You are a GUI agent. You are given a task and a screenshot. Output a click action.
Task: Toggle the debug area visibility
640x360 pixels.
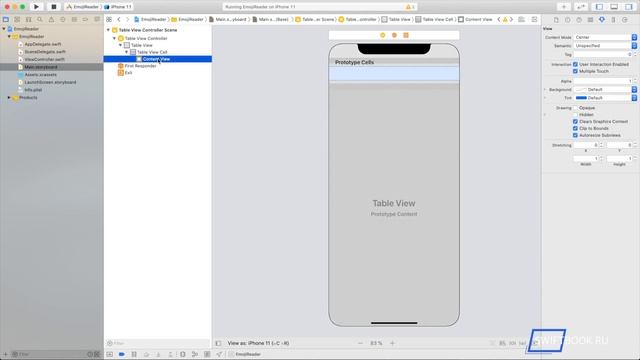614,7
